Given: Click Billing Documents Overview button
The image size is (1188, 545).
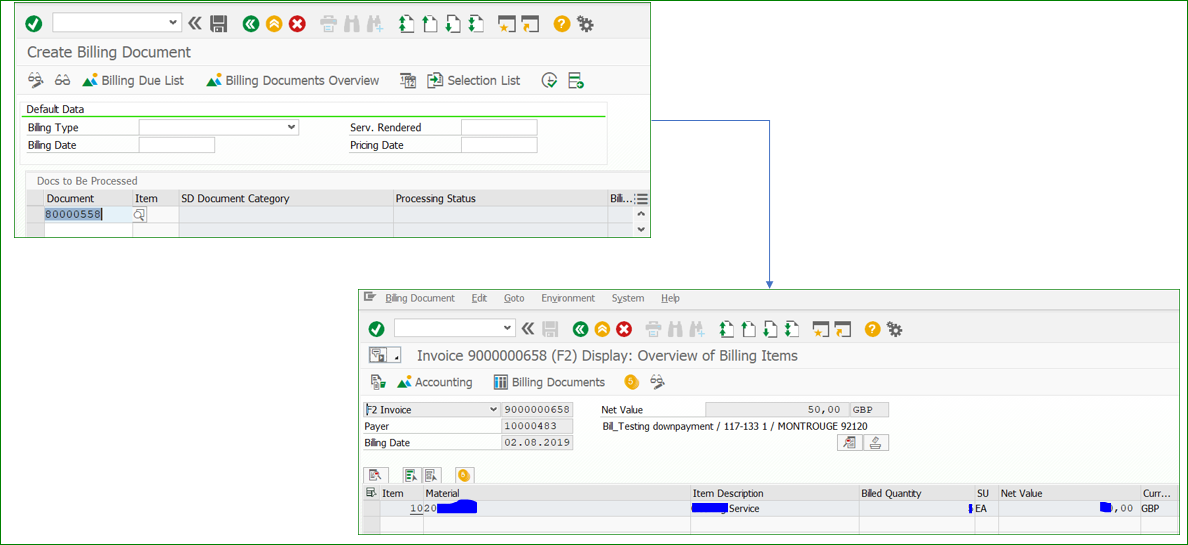Looking at the screenshot, I should tap(292, 80).
